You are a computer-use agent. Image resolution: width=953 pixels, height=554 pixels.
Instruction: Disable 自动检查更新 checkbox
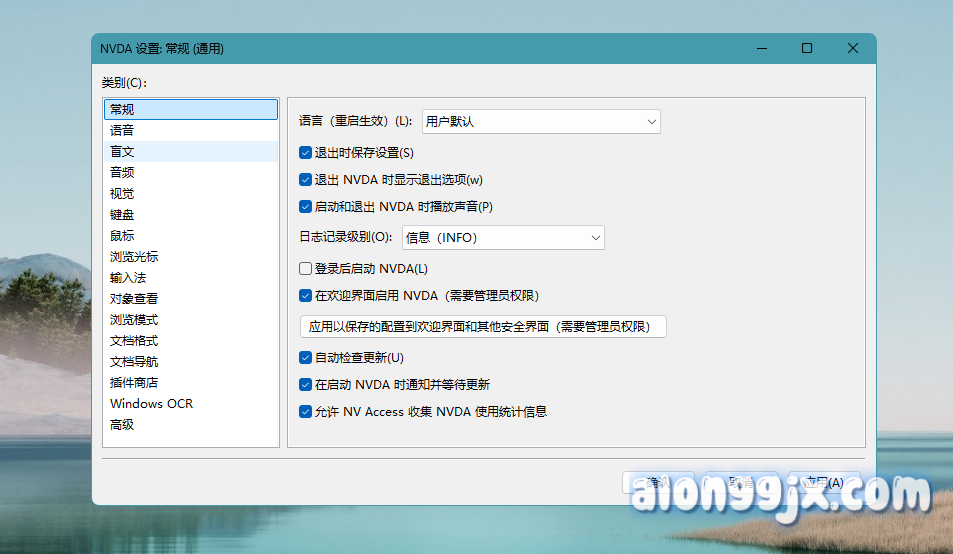[x=306, y=357]
